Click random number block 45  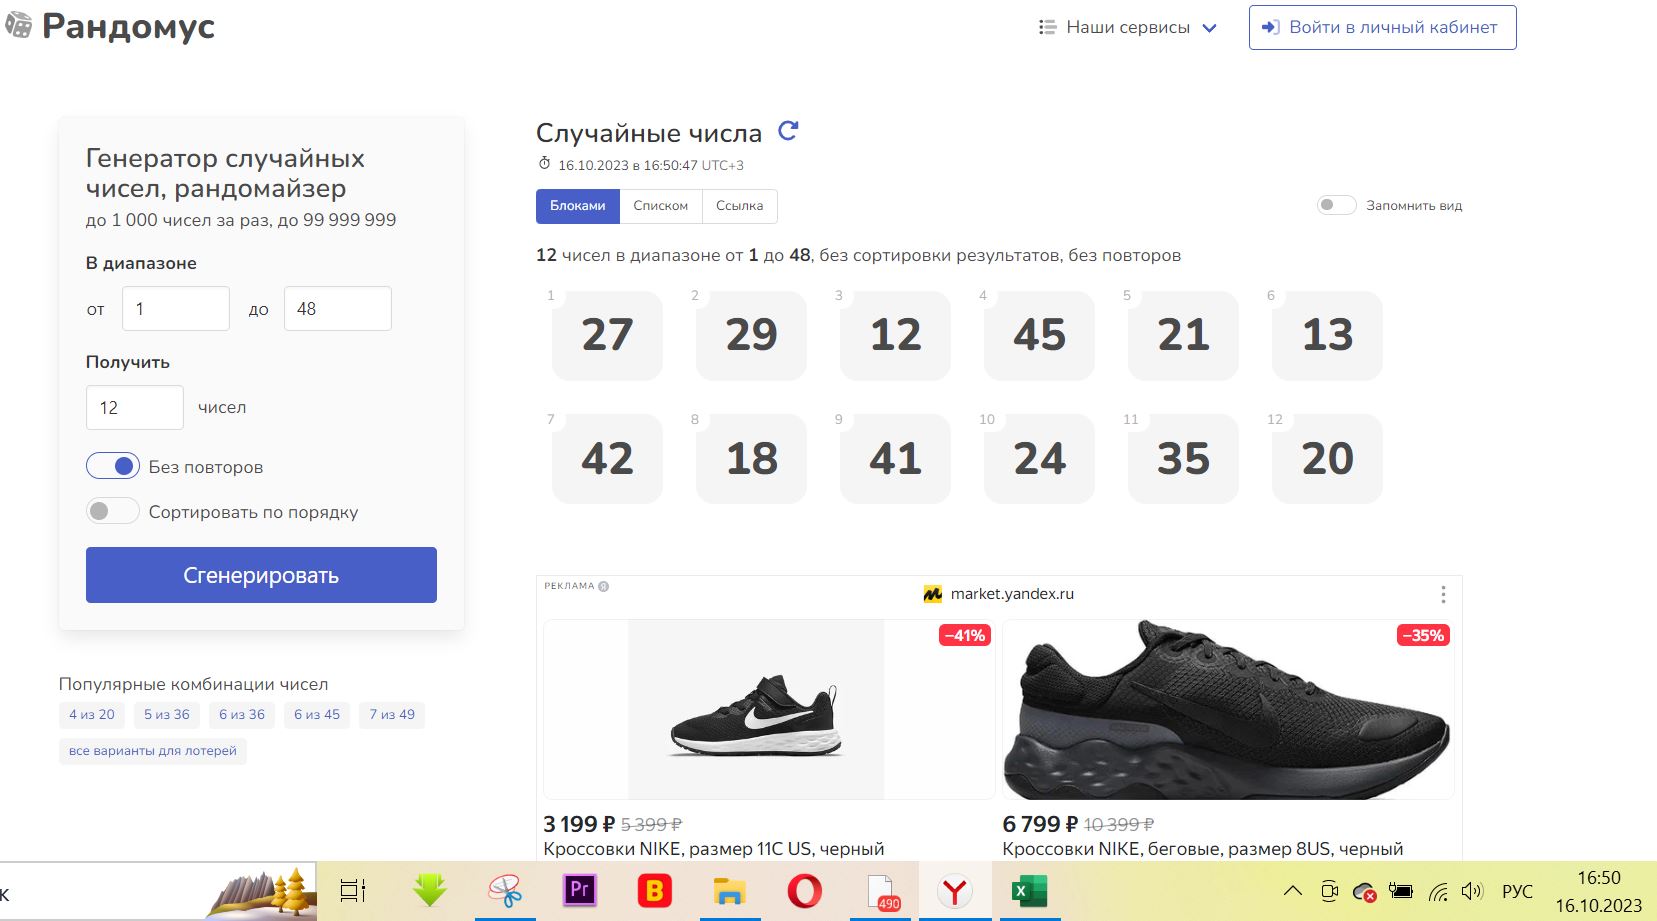click(x=1039, y=335)
